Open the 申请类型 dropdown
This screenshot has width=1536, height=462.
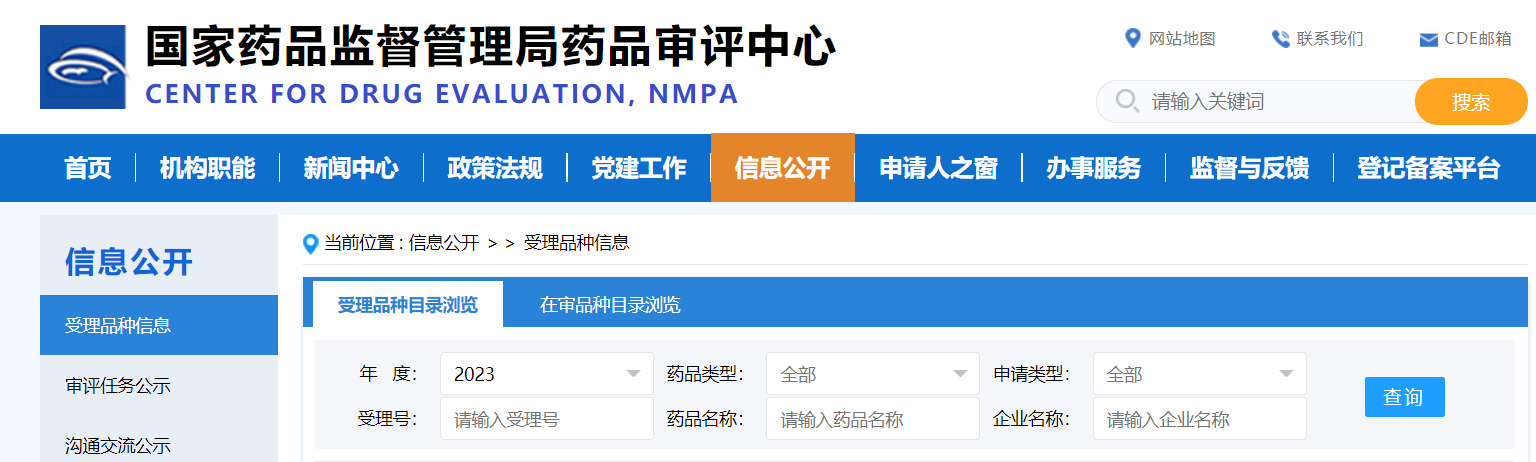click(x=1200, y=374)
